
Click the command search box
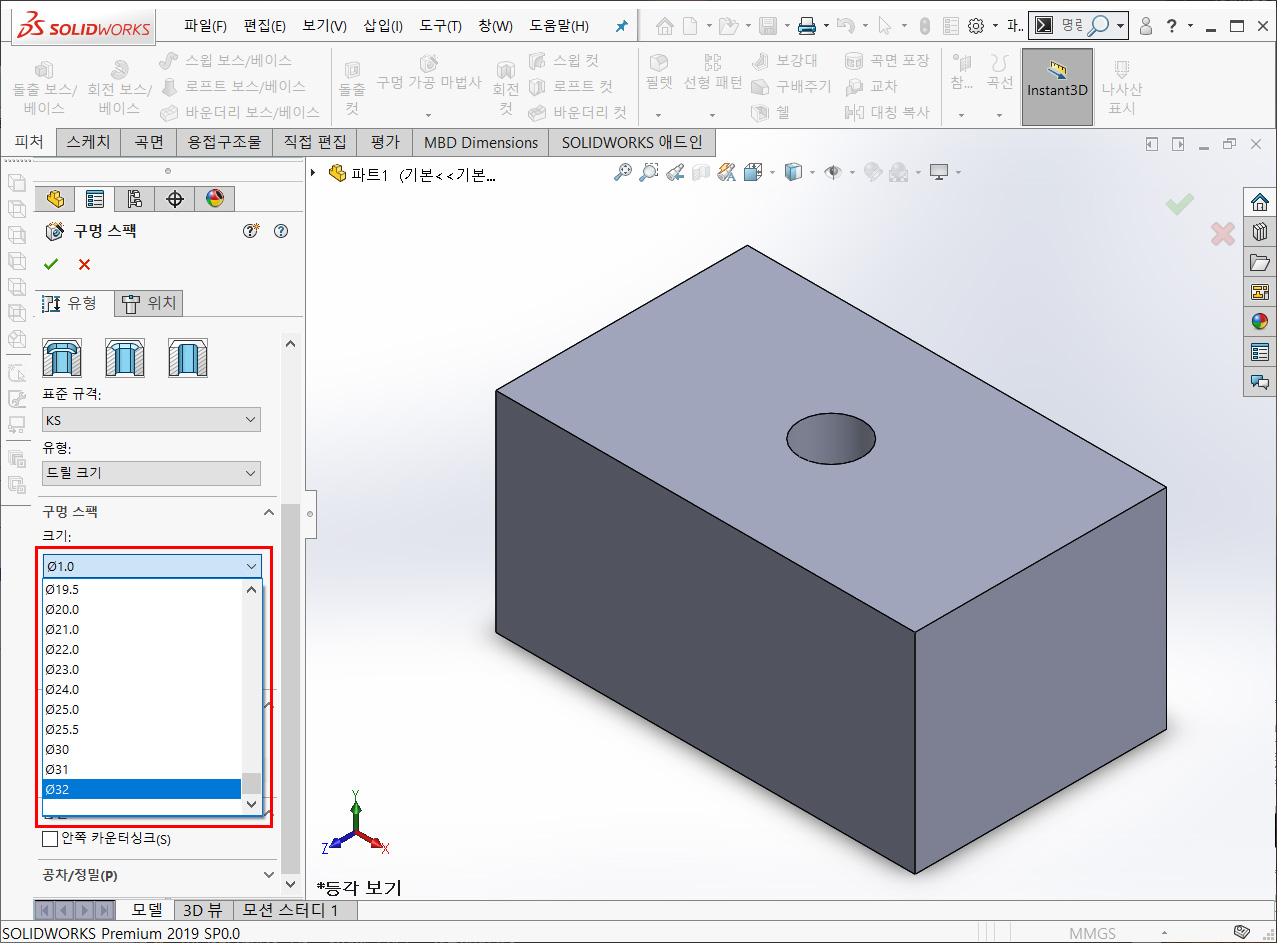[1078, 26]
